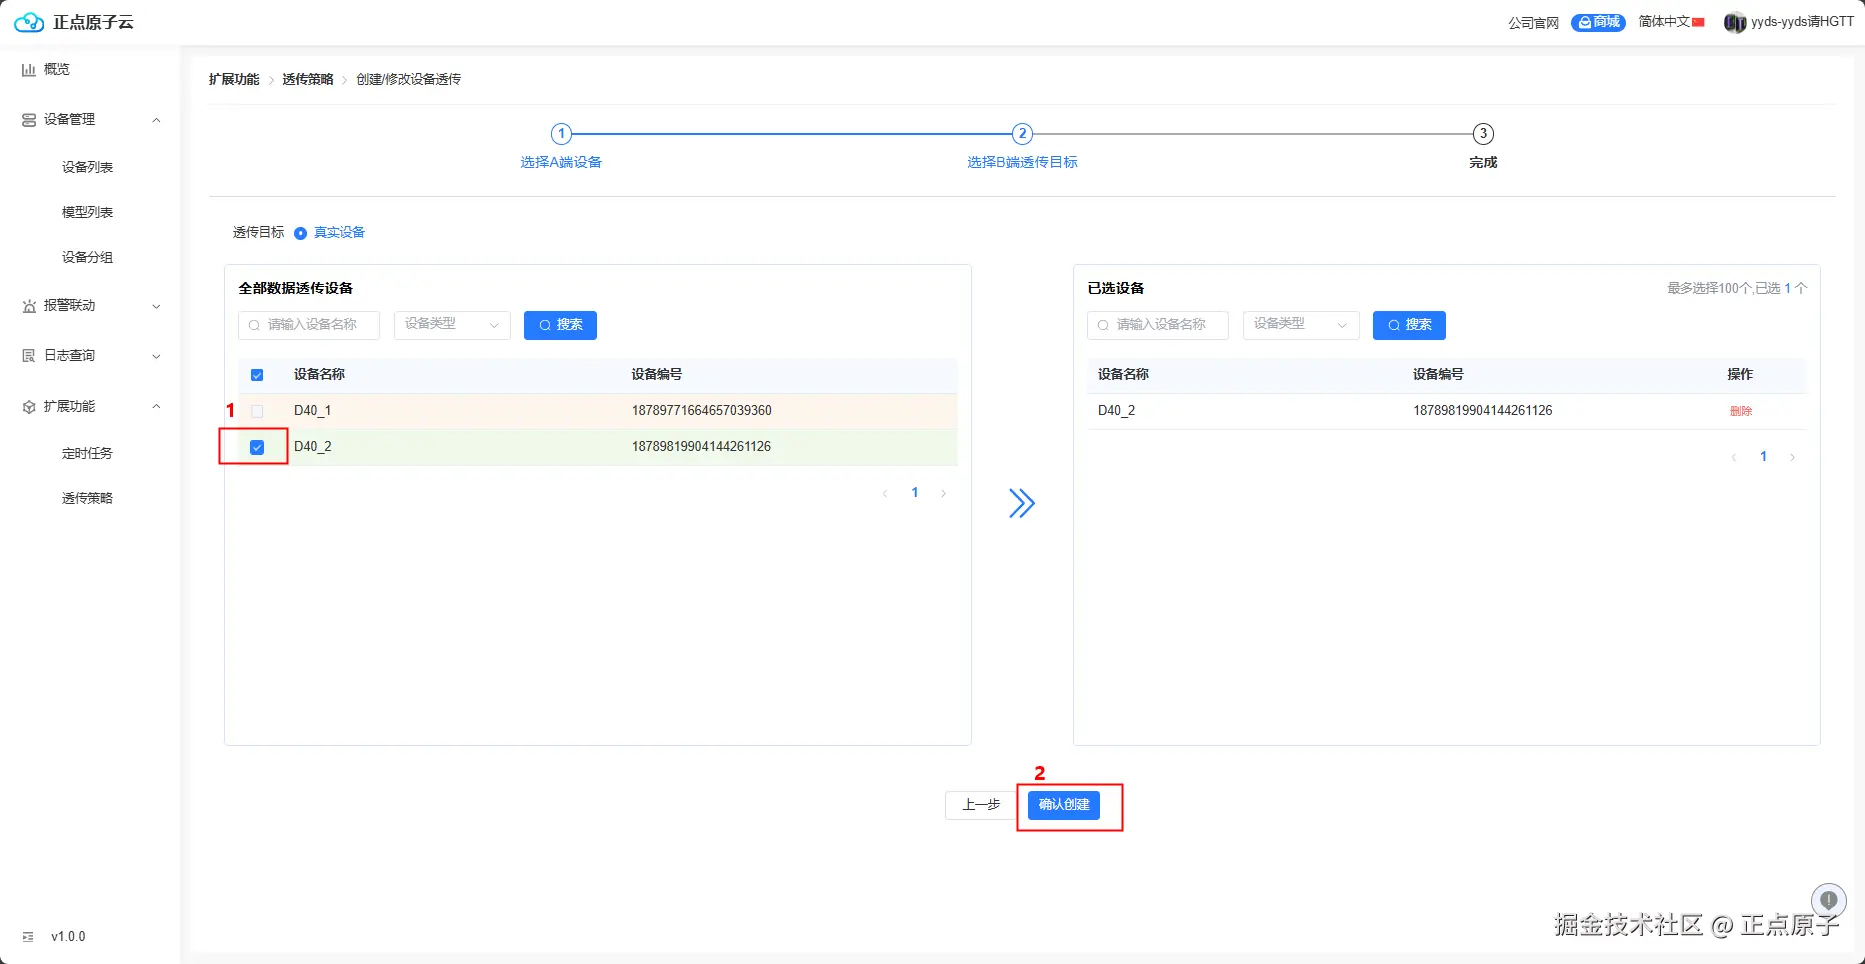The image size is (1865, 964).
Task: Click device number 18789771664657039360
Action: (x=702, y=411)
